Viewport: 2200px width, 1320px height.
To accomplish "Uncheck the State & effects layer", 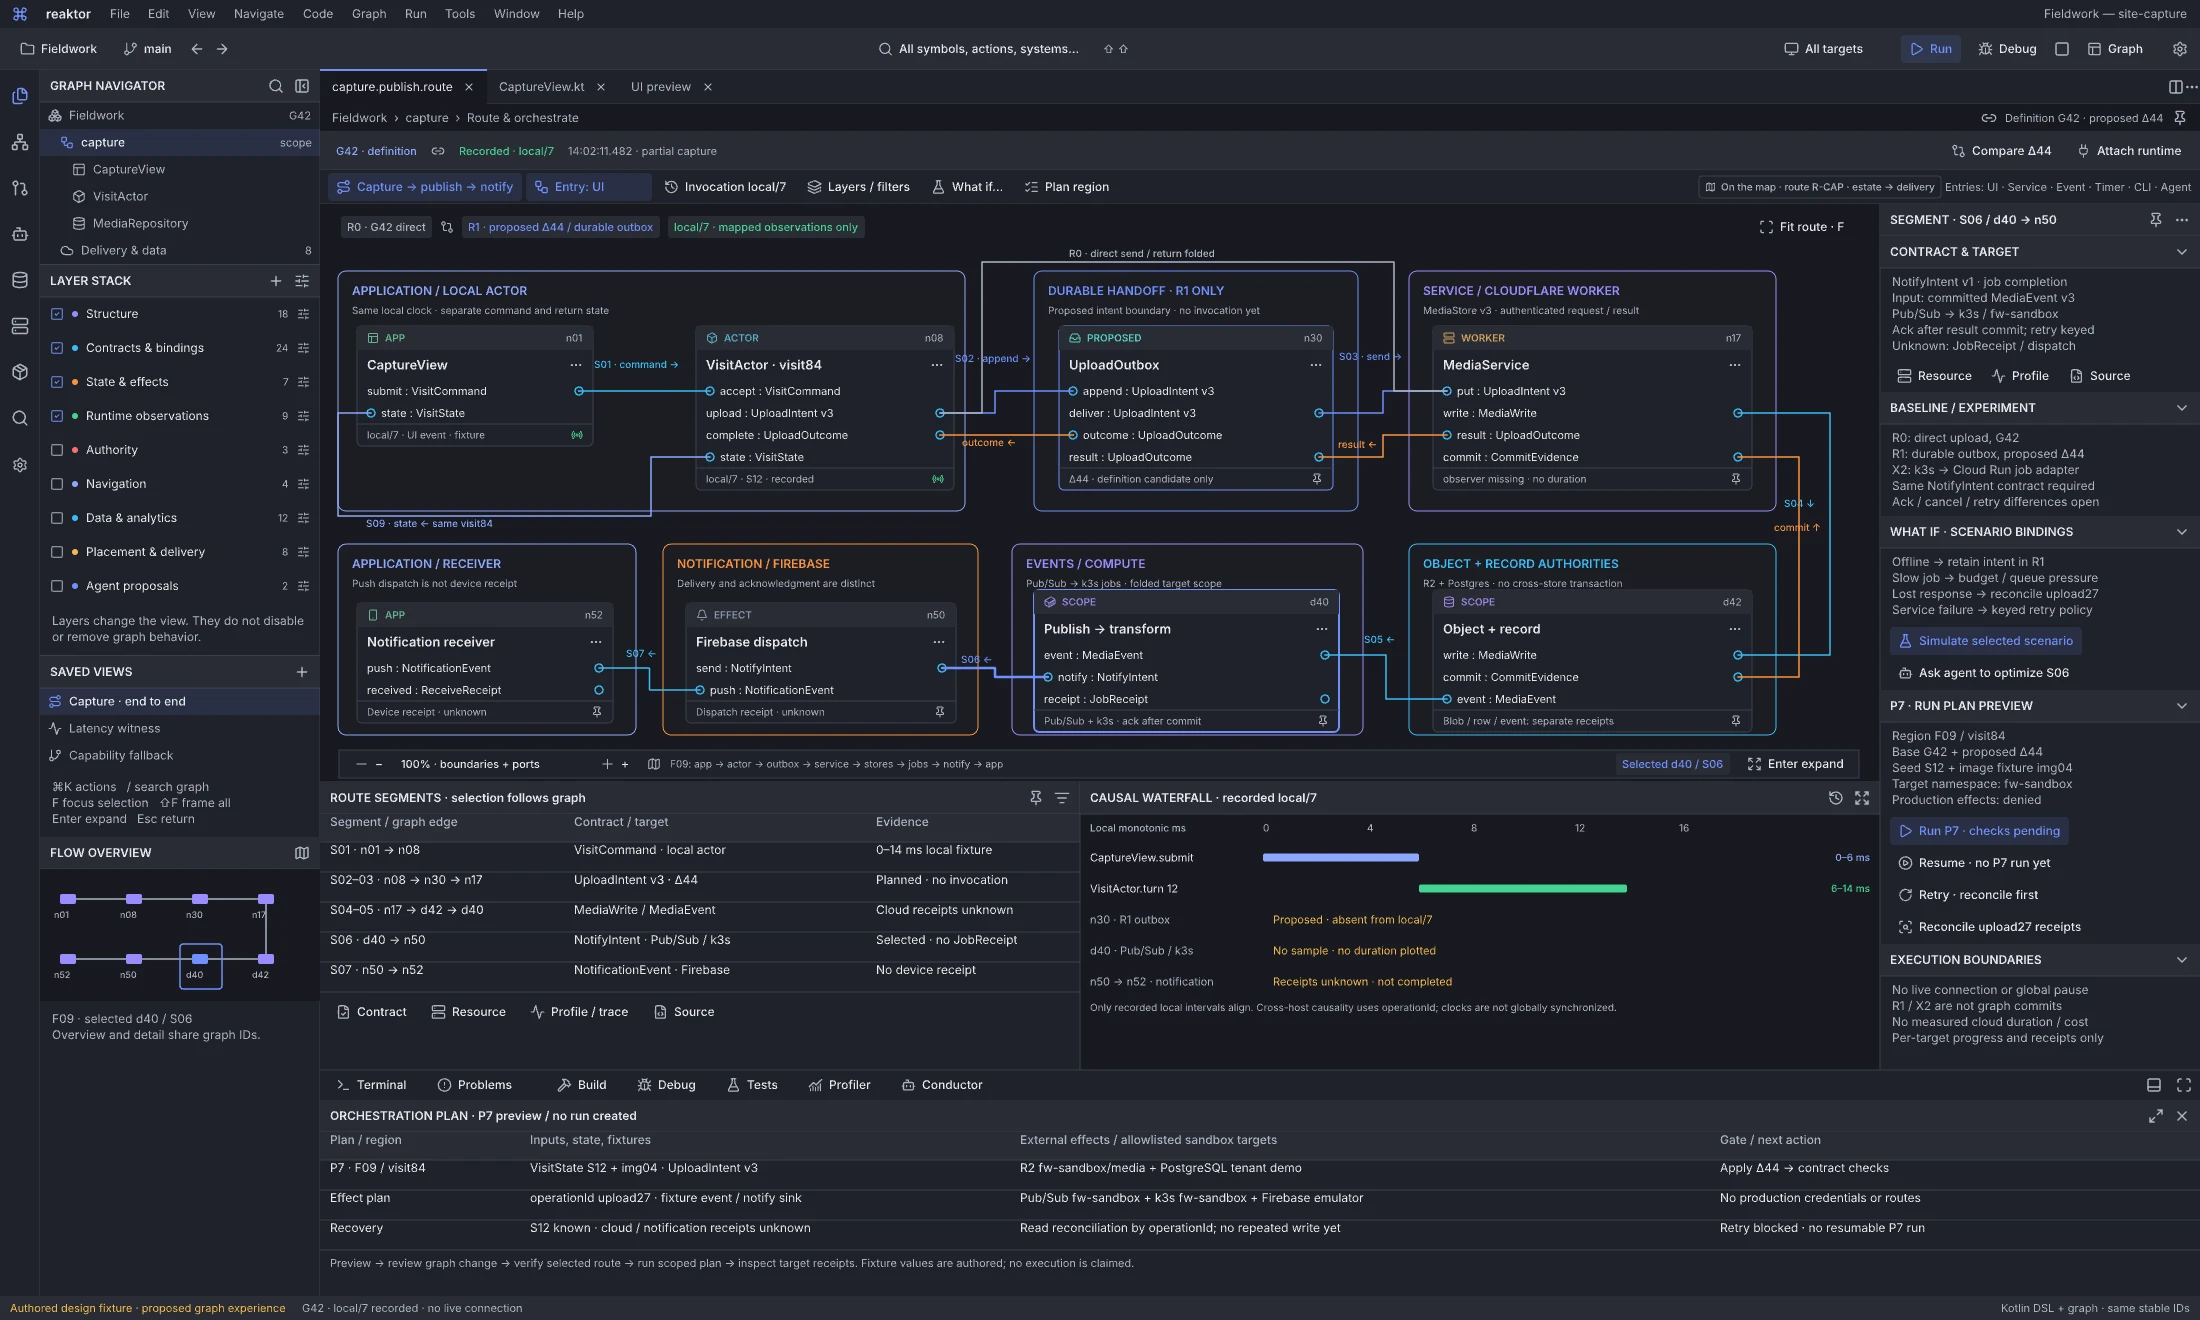I will point(57,382).
